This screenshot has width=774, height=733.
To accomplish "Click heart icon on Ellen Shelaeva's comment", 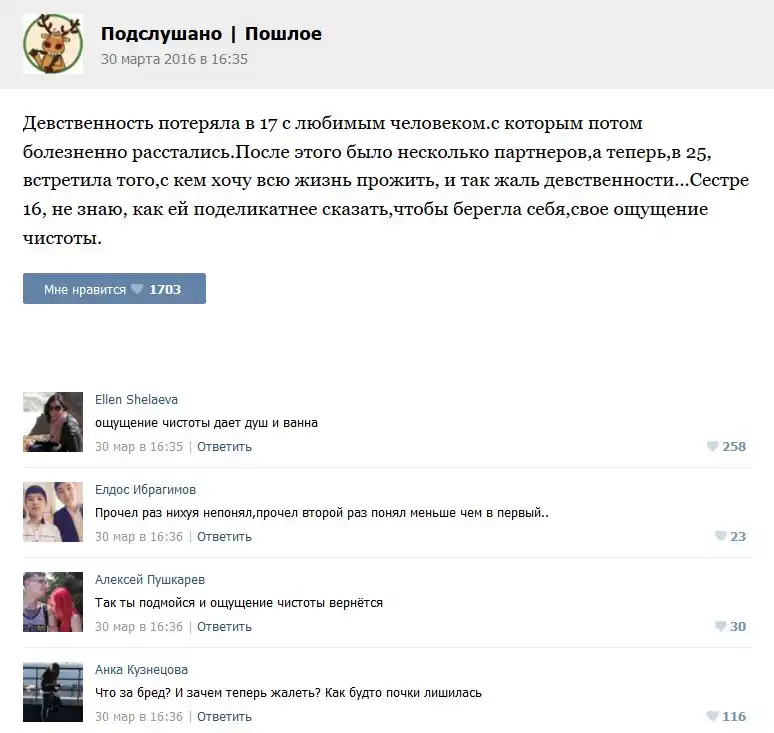I will pos(712,446).
